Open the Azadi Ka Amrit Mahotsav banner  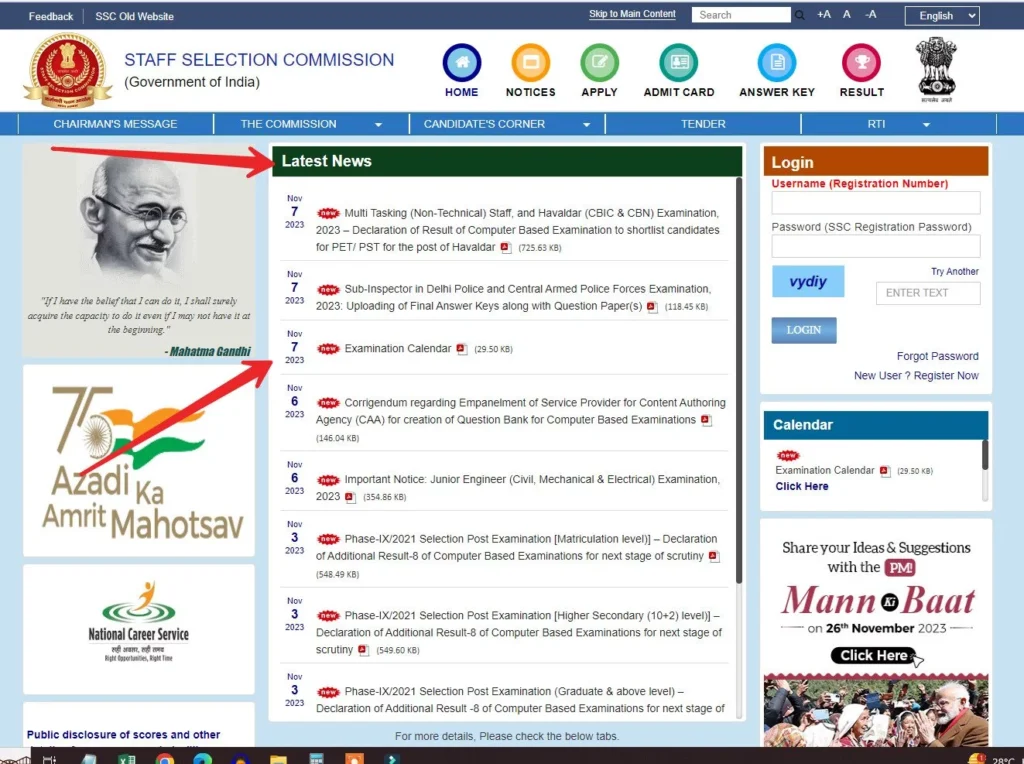tap(138, 461)
